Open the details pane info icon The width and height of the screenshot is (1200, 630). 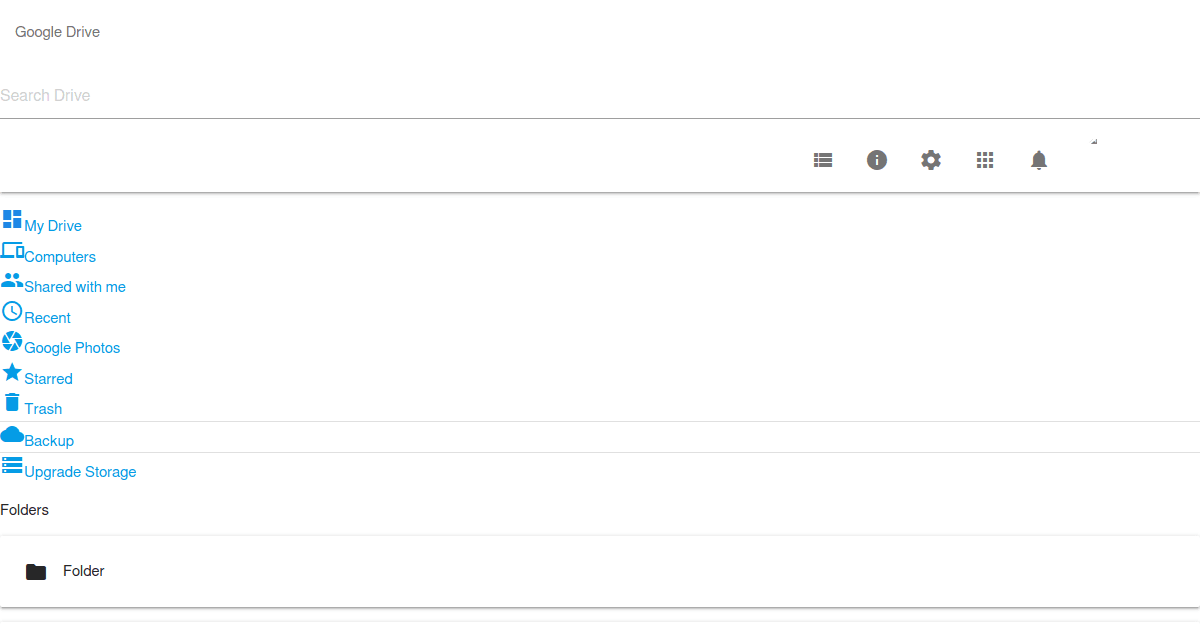tap(877, 160)
